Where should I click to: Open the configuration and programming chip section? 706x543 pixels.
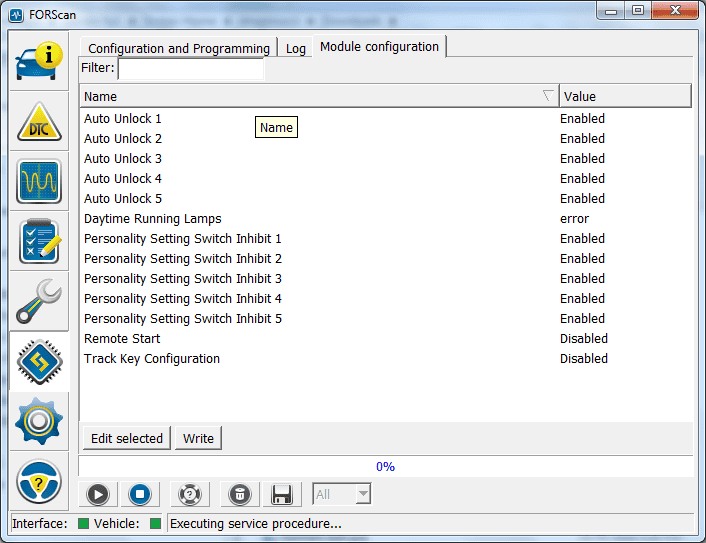[x=39, y=362]
